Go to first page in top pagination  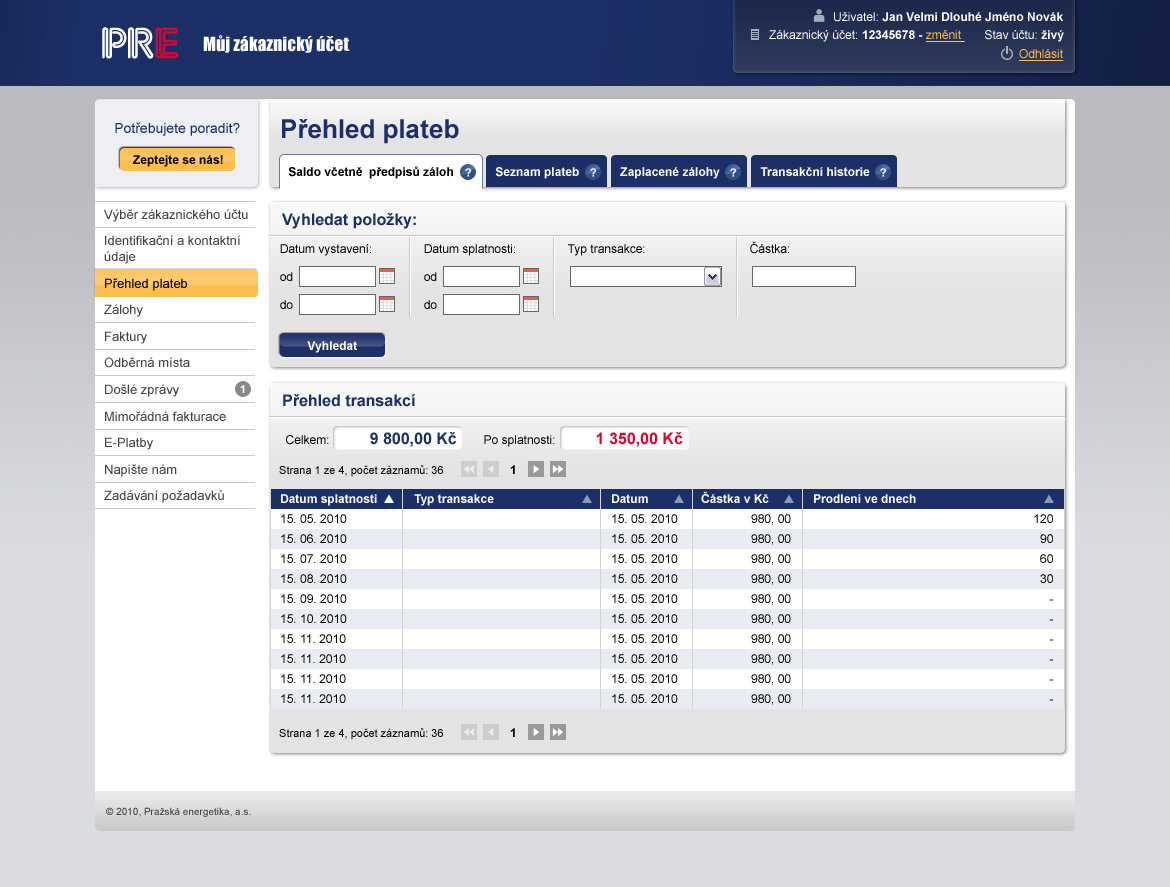click(469, 469)
